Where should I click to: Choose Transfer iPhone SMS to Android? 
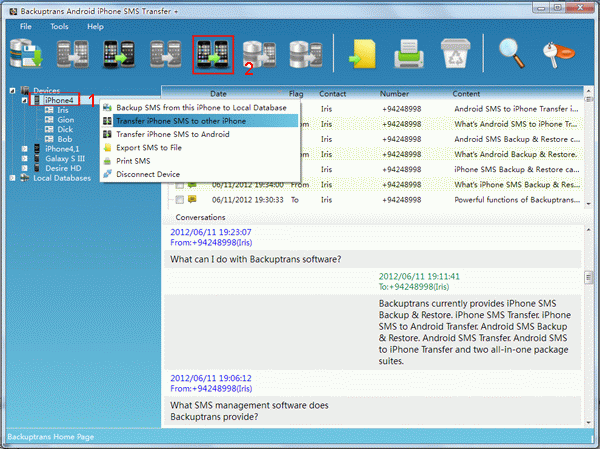[200, 134]
